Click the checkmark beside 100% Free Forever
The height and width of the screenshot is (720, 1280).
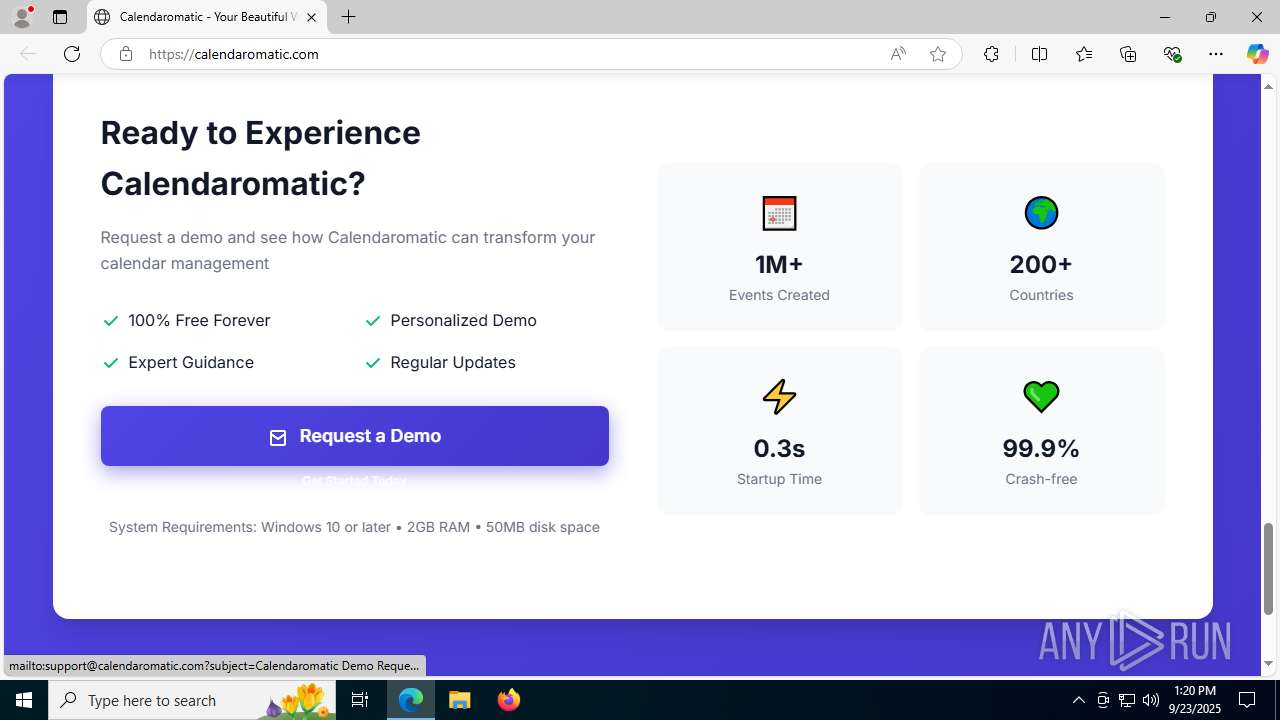point(111,321)
